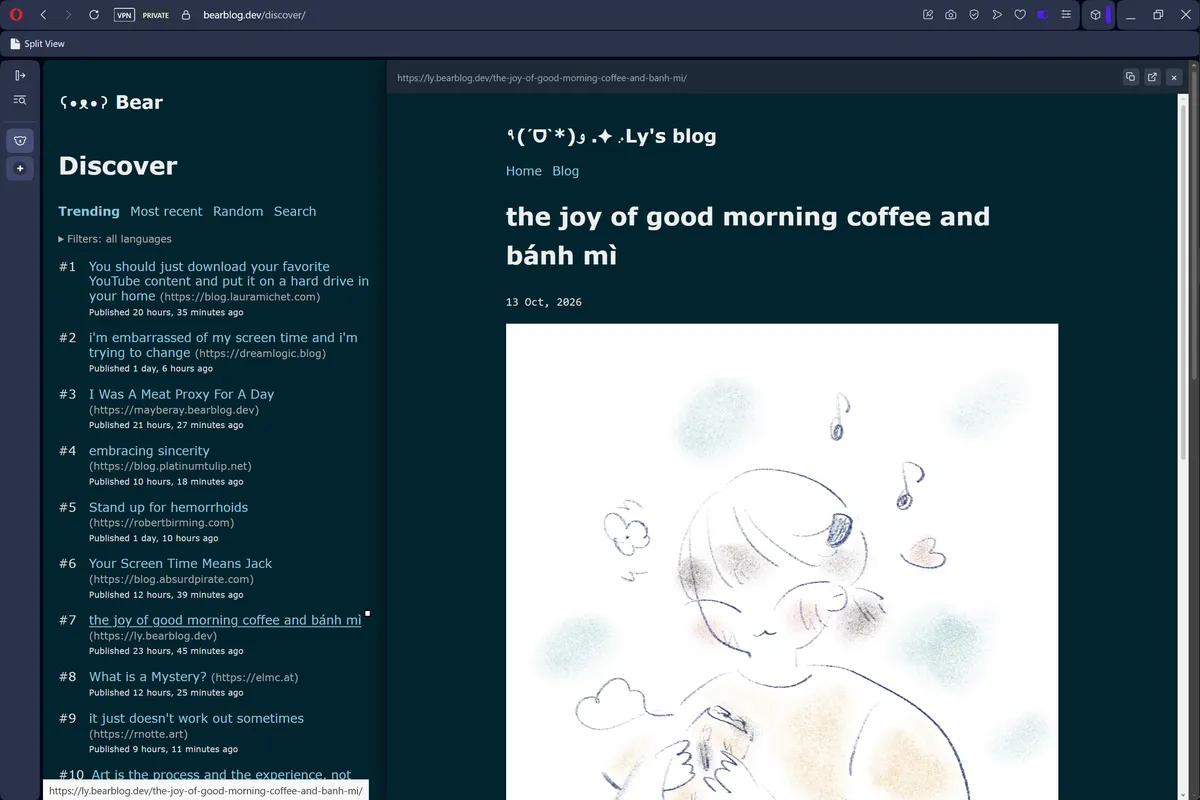This screenshot has width=1200, height=800.
Task: Click the Home link on Ly's blog
Action: click(x=524, y=171)
